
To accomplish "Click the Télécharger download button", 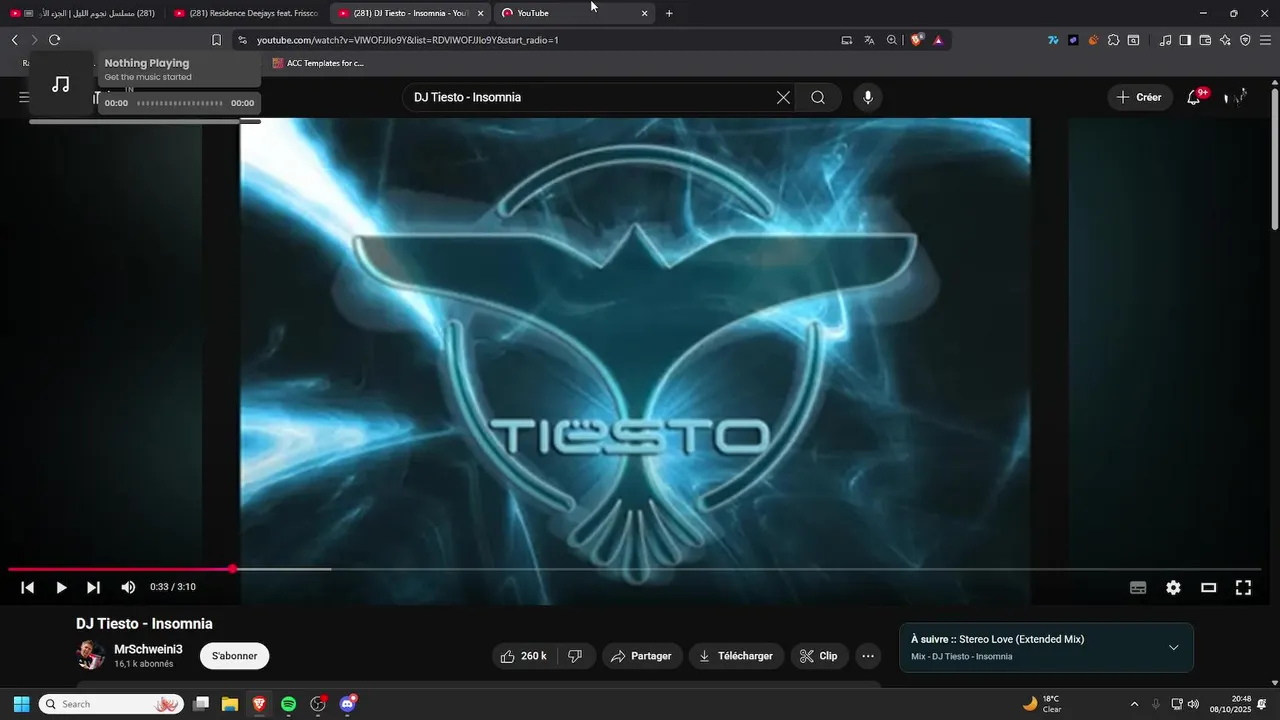I will 735,656.
